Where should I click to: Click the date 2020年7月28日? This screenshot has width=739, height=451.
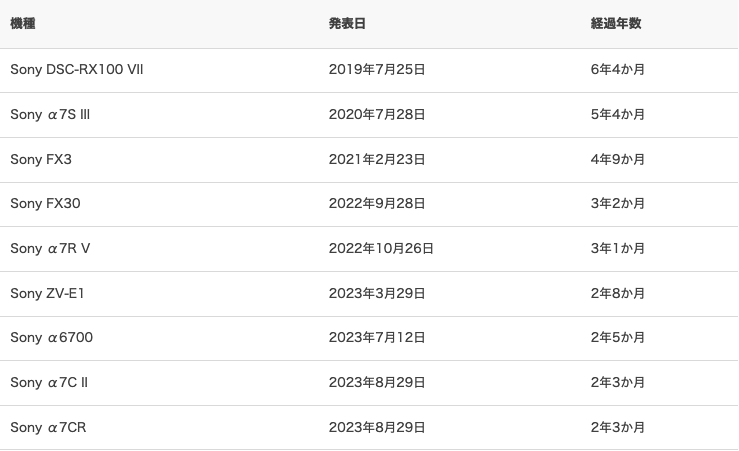point(377,115)
